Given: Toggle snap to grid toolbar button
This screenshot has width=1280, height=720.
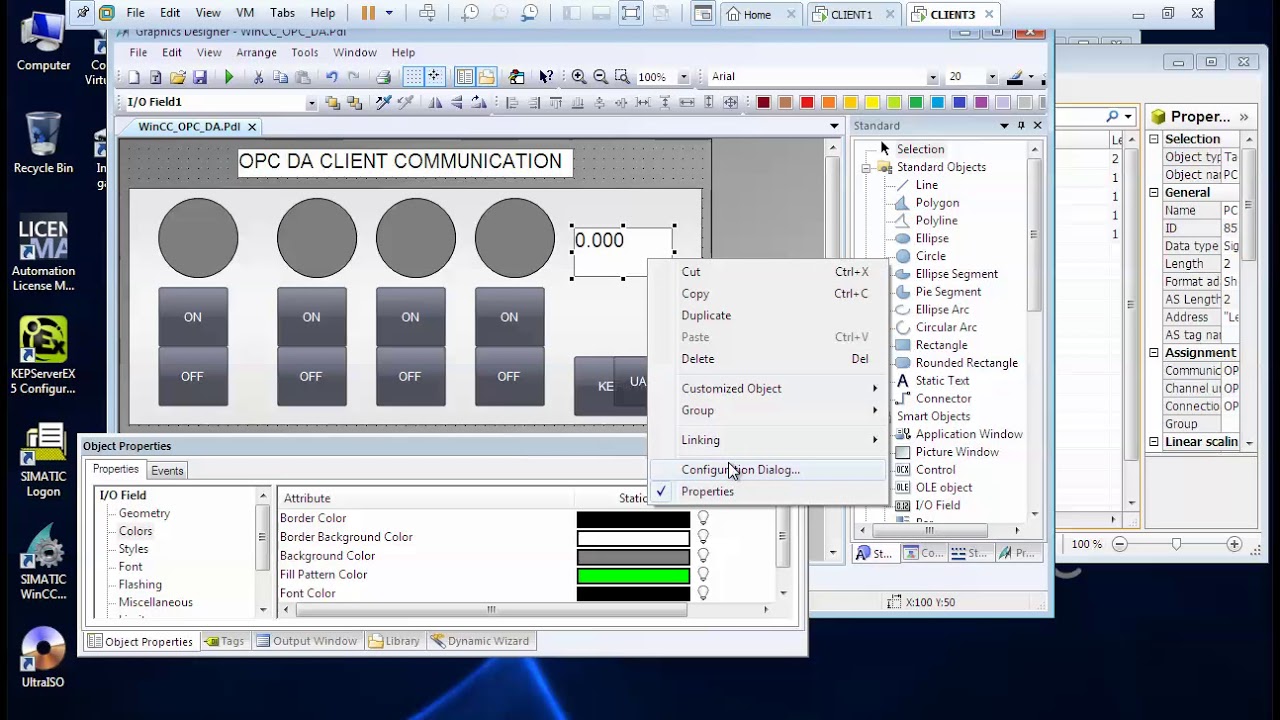Looking at the screenshot, I should click(435, 77).
